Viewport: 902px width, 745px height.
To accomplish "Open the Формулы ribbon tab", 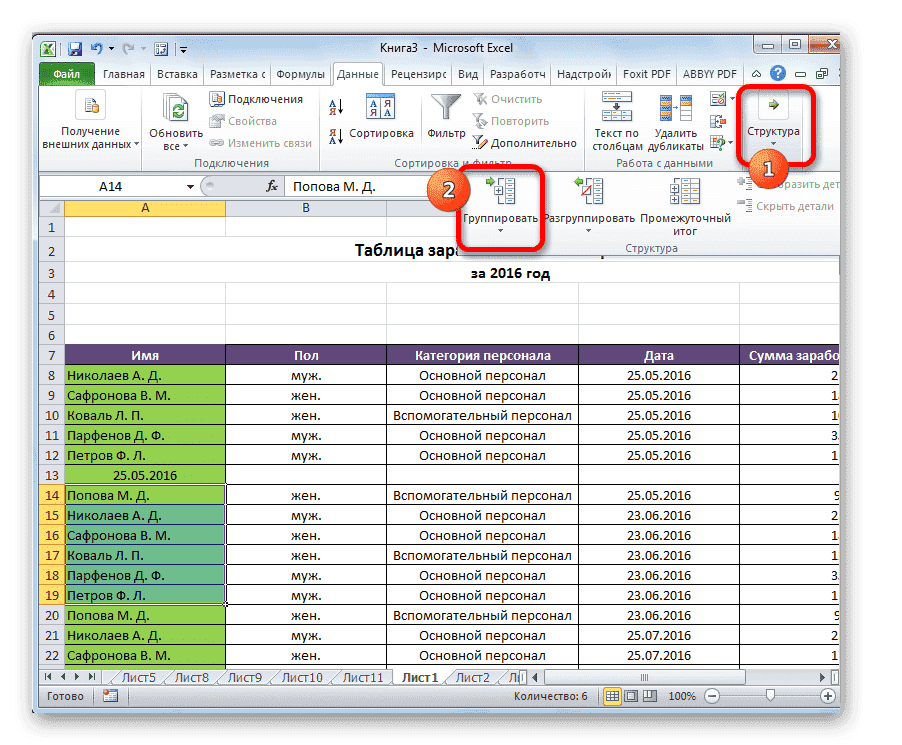I will coord(300,75).
